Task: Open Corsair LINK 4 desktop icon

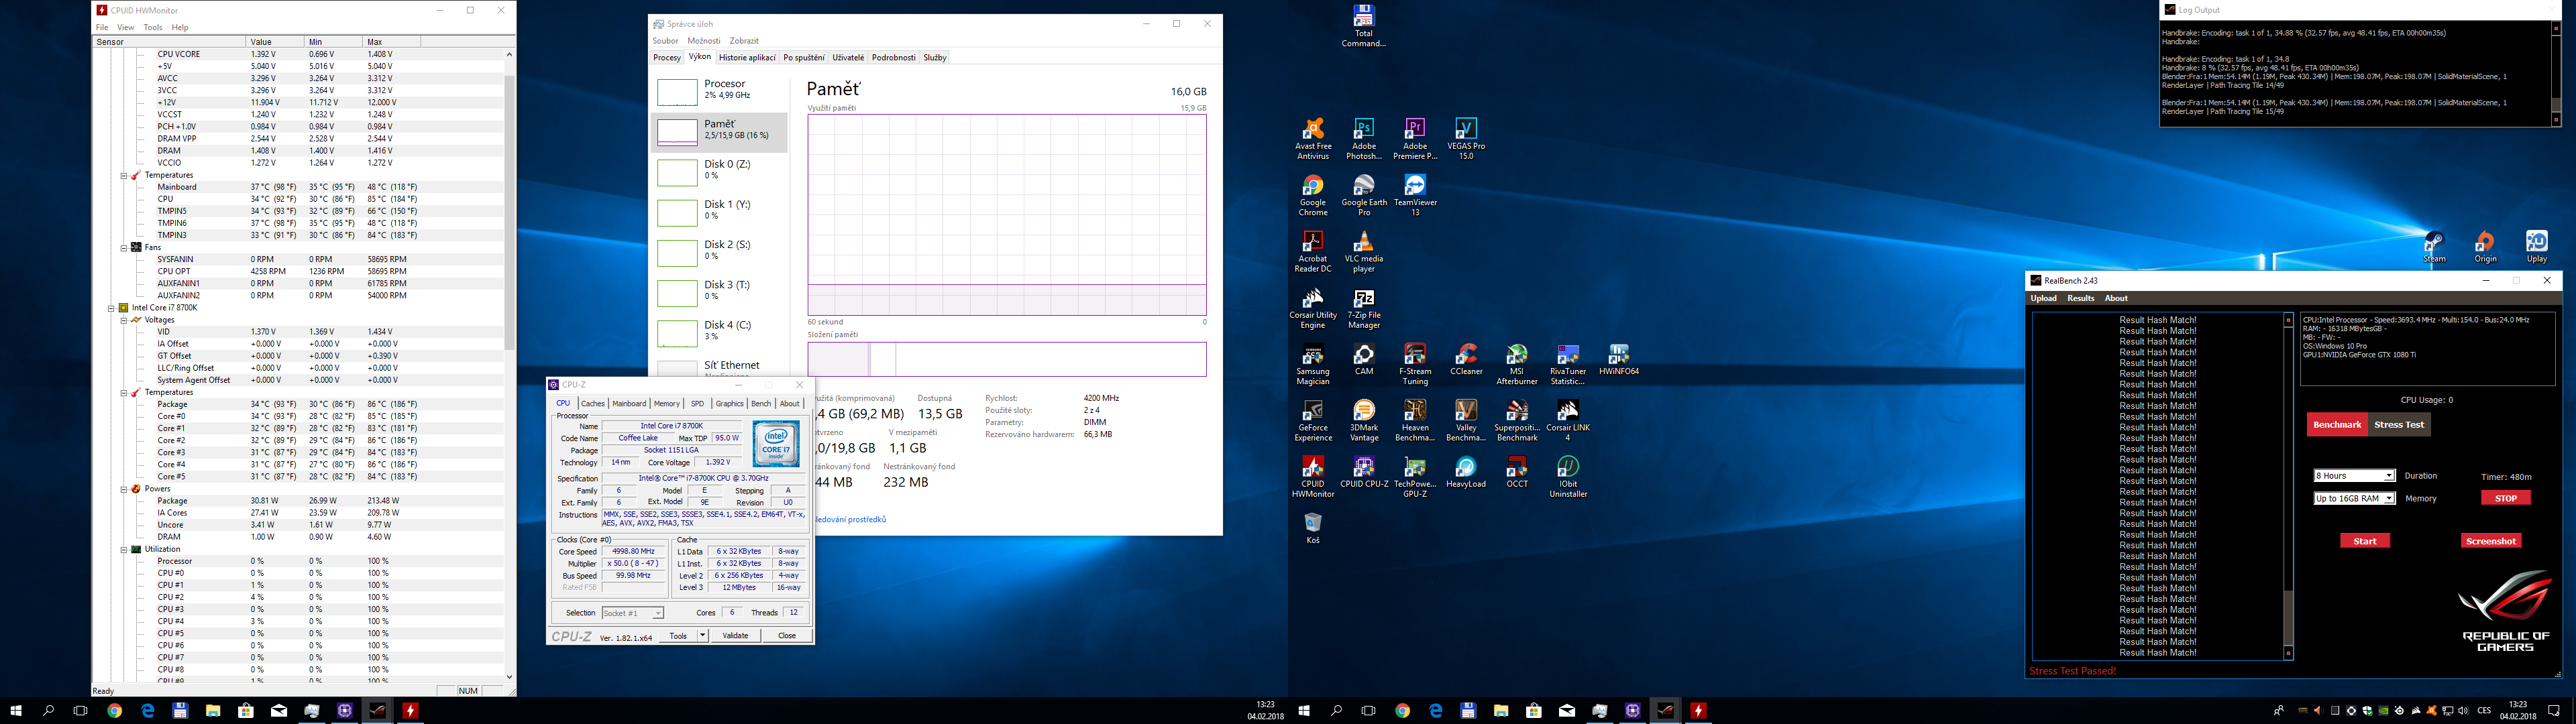Action: click(x=1567, y=412)
